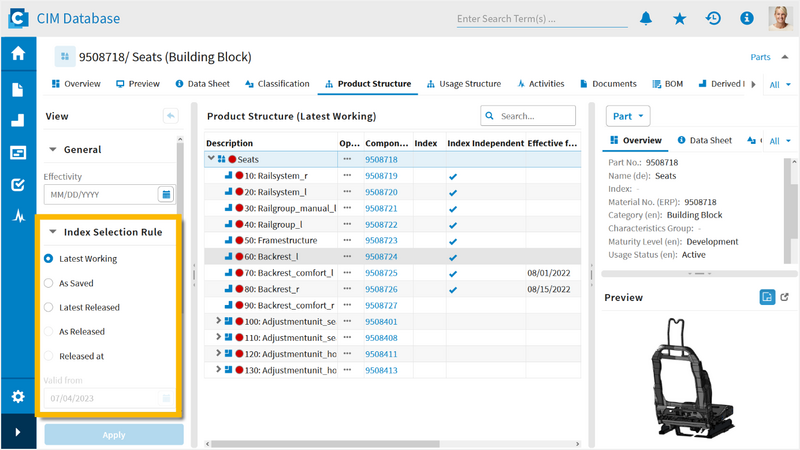
Task: Collapse the Index Selection Rule section
Action: (x=53, y=232)
